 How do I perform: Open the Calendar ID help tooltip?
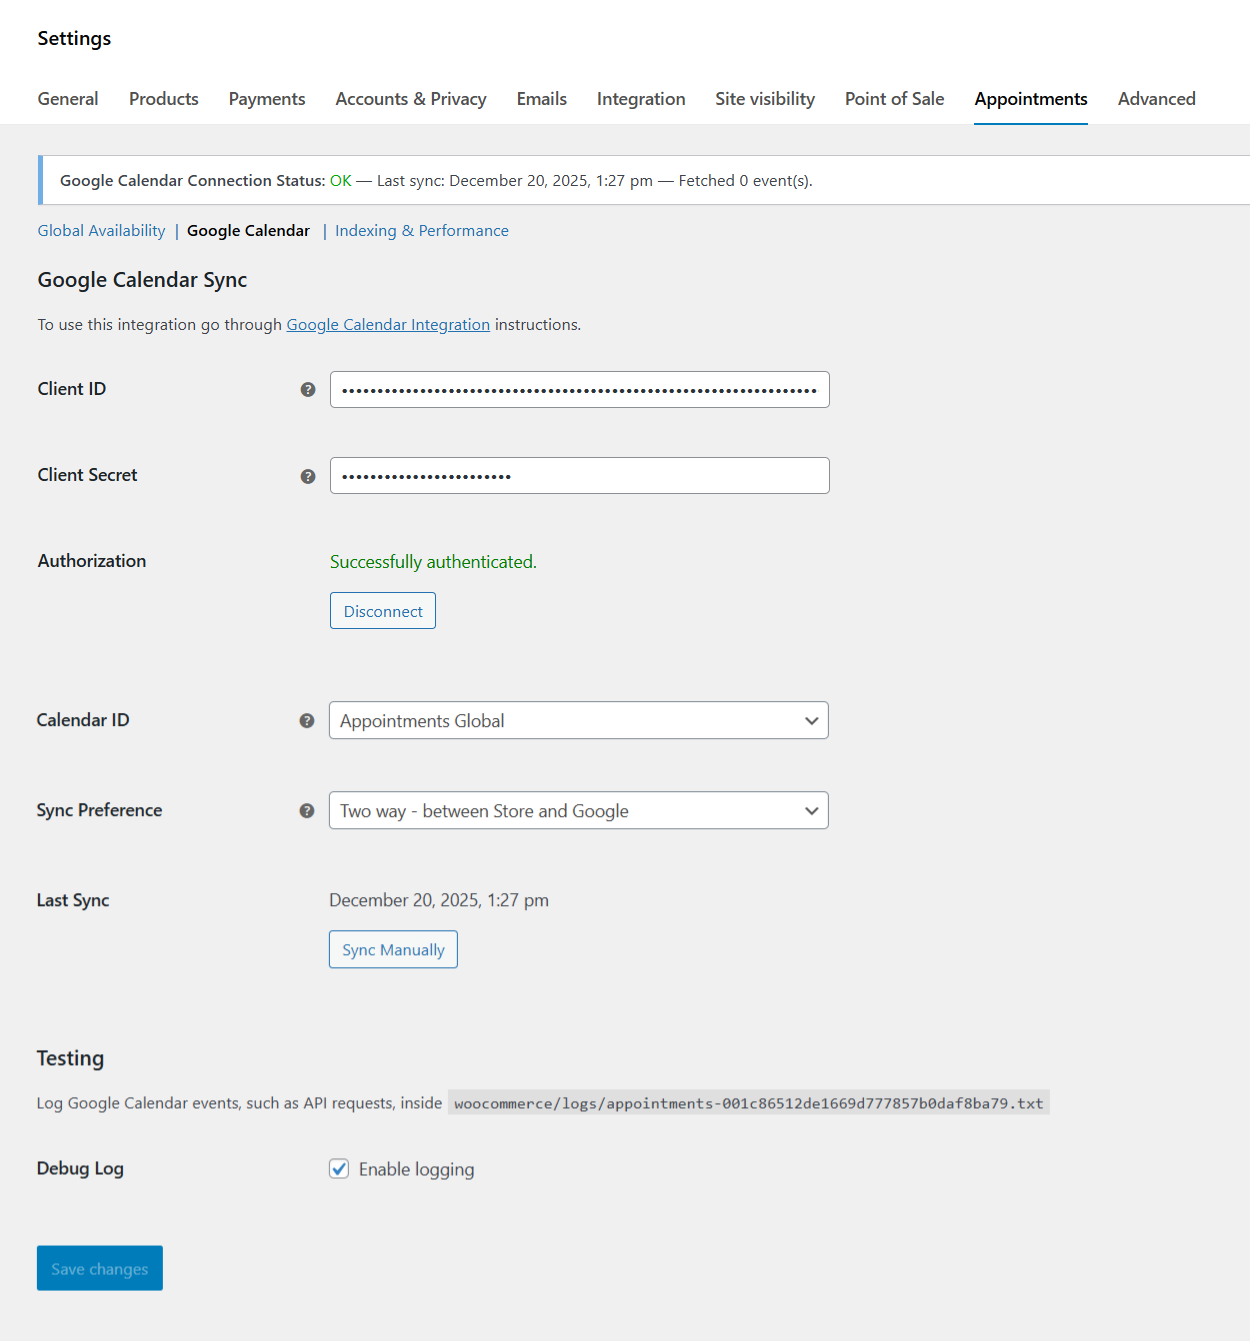[x=307, y=720]
